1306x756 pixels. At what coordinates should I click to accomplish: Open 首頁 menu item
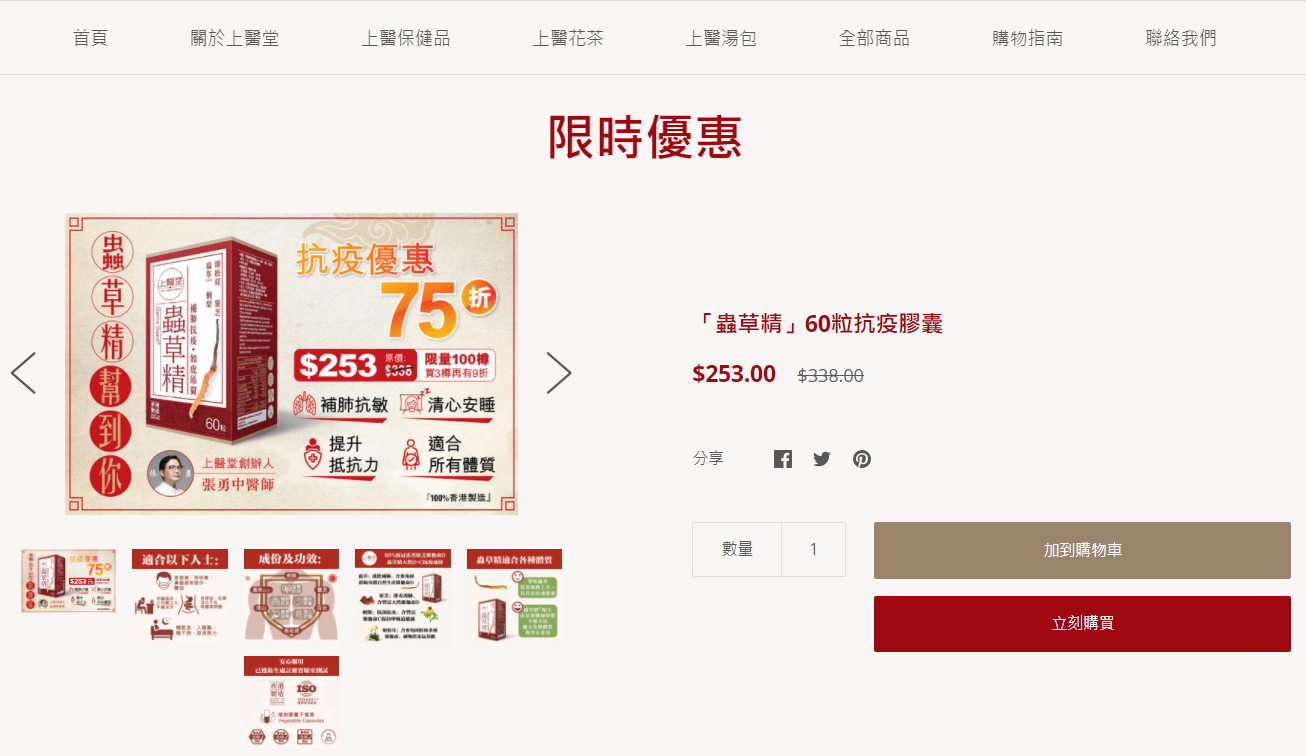[x=90, y=38]
